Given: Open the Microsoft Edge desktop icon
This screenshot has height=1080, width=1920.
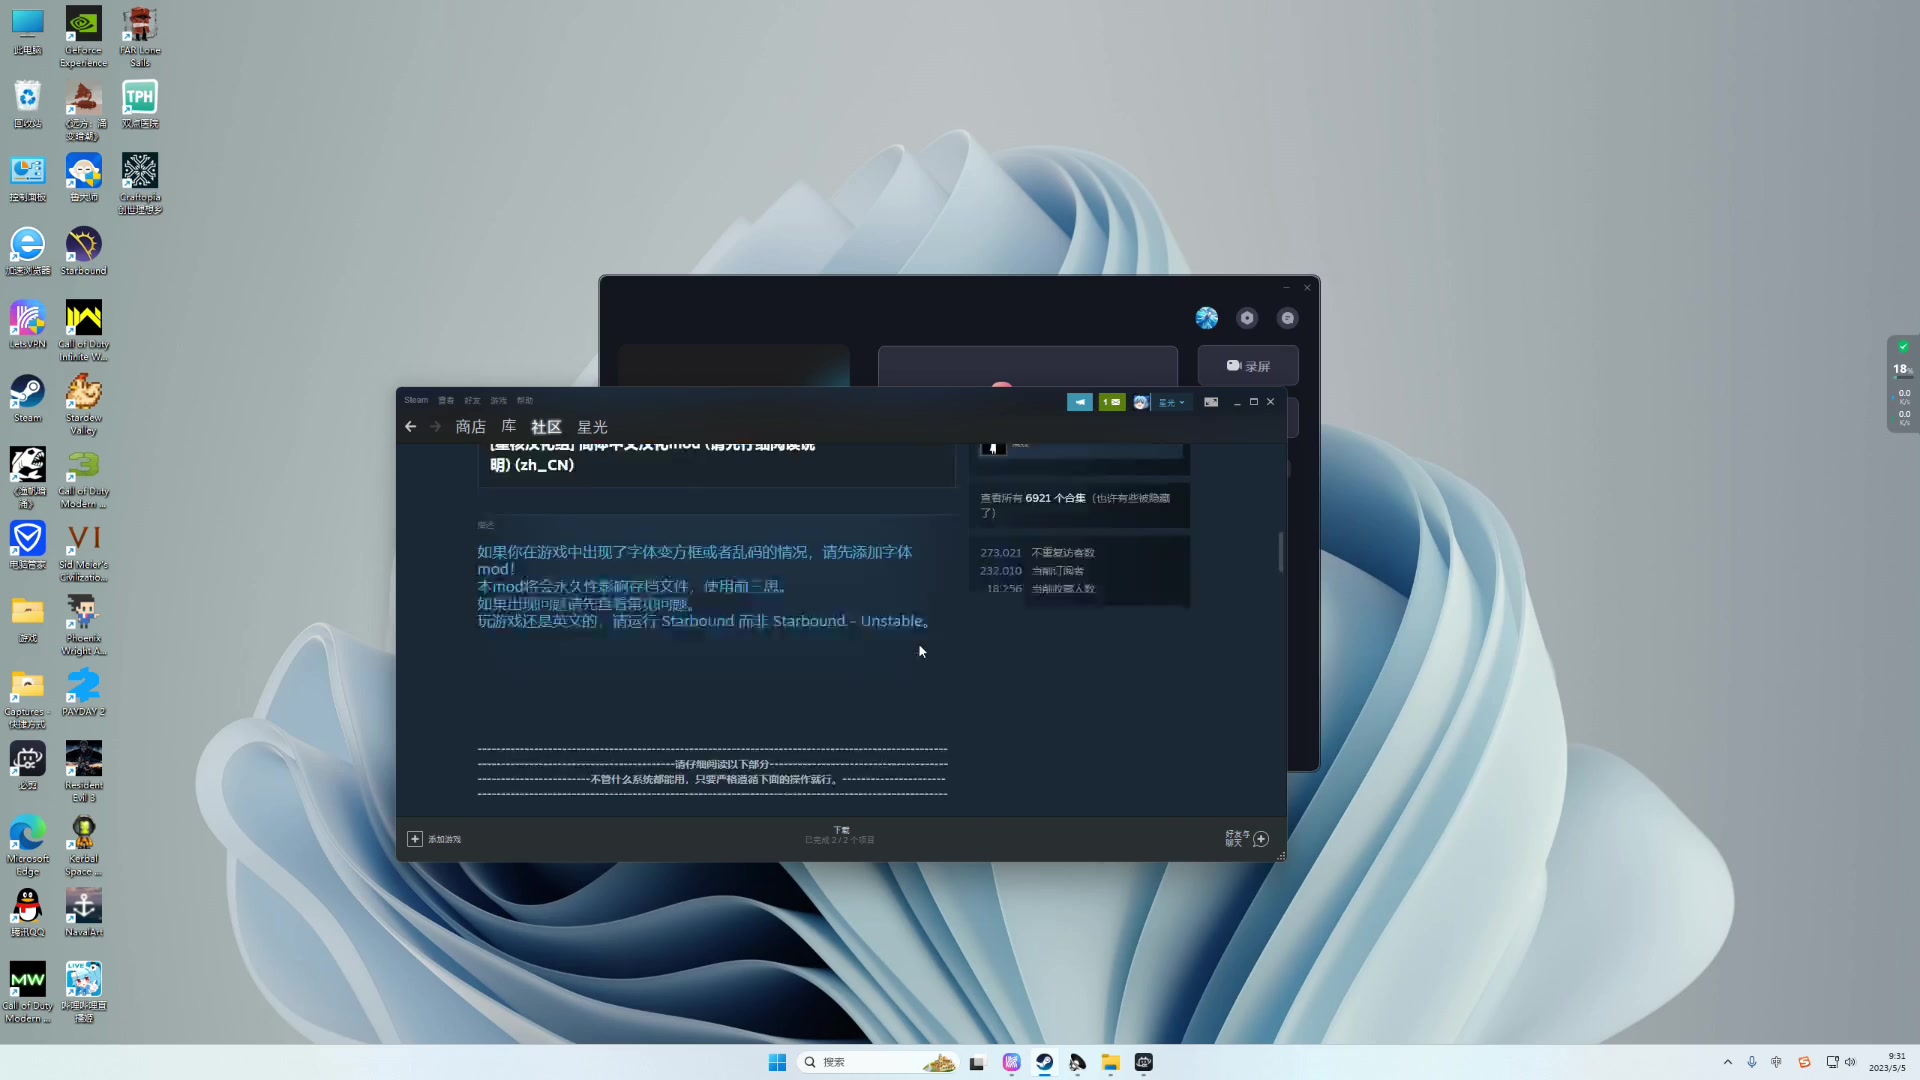Looking at the screenshot, I should pyautogui.click(x=27, y=845).
